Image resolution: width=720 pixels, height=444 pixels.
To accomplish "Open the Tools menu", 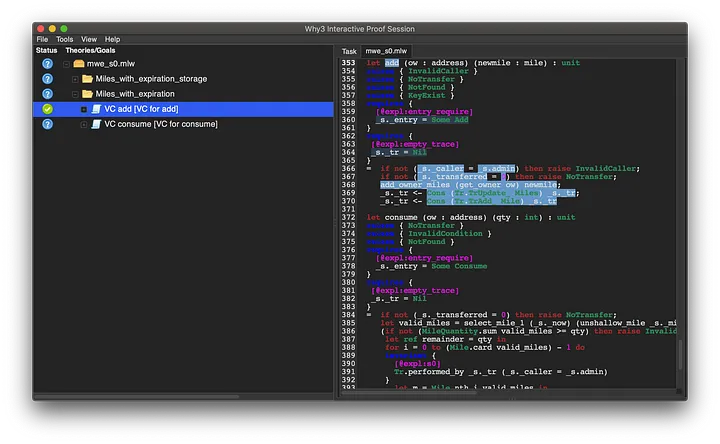I will pyautogui.click(x=64, y=39).
